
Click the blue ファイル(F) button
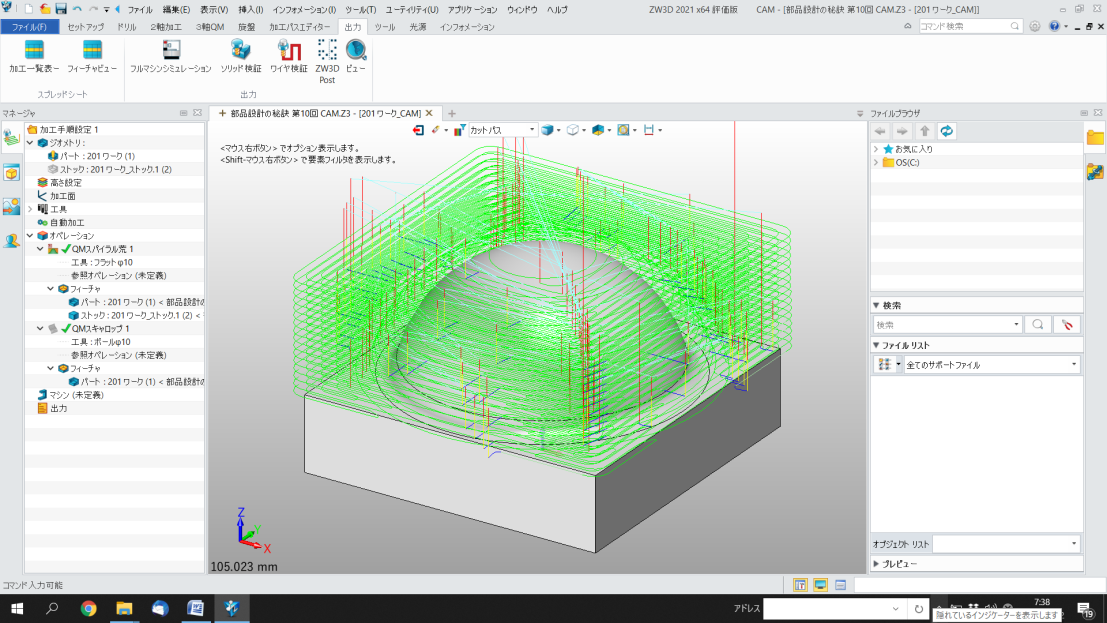coord(29,27)
